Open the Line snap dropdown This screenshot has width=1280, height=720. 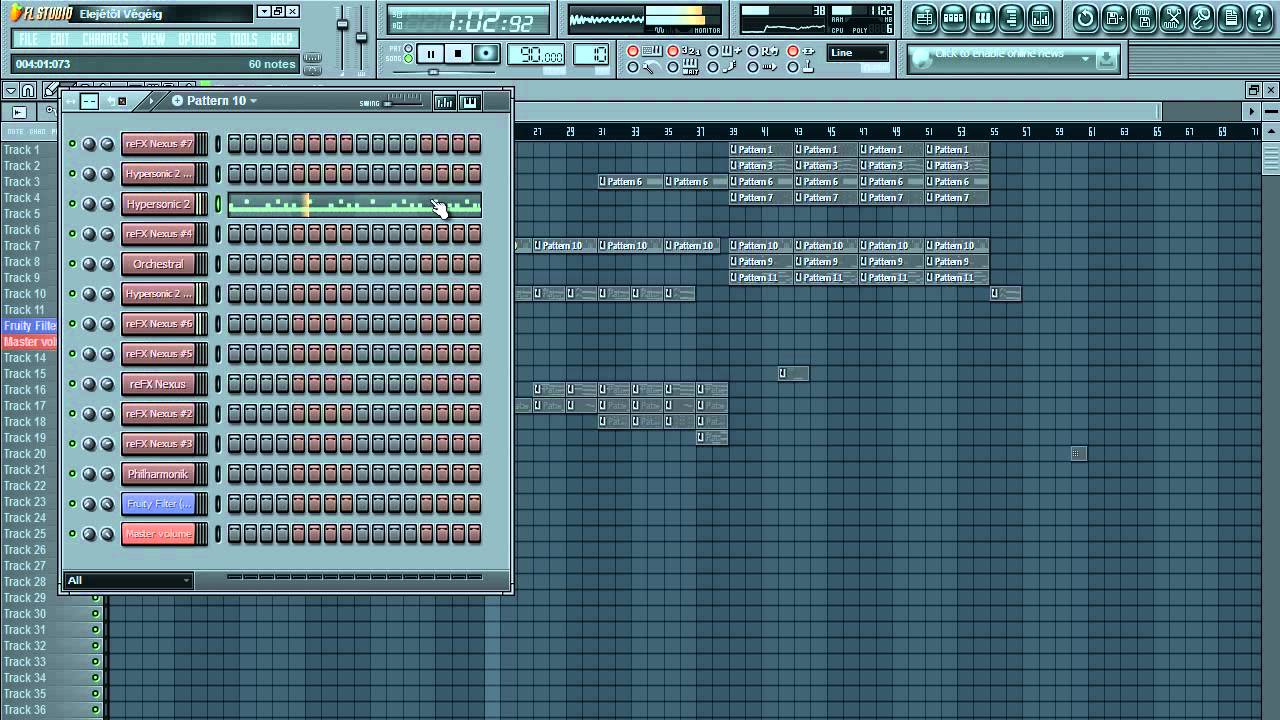point(858,53)
